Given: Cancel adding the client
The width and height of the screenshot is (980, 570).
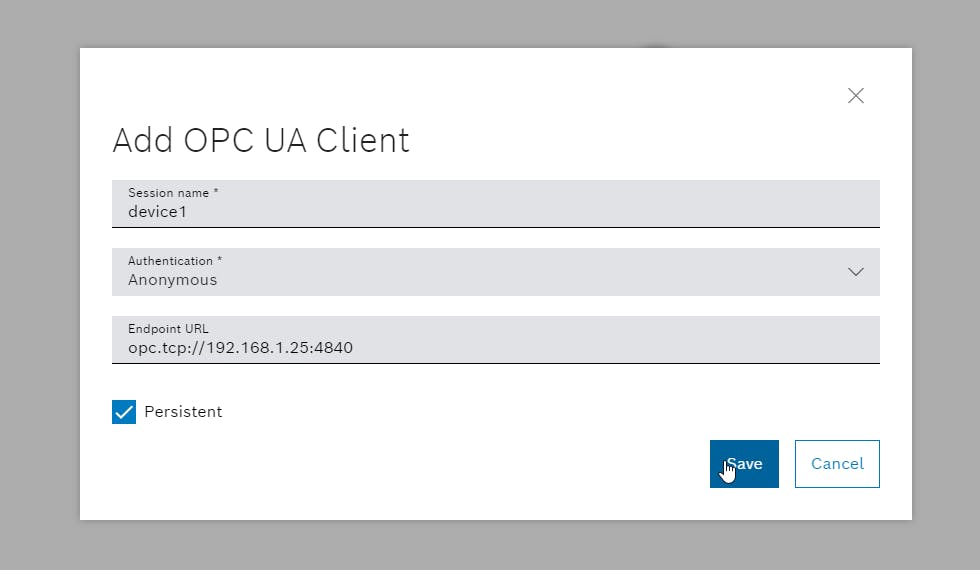Looking at the screenshot, I should pos(837,464).
